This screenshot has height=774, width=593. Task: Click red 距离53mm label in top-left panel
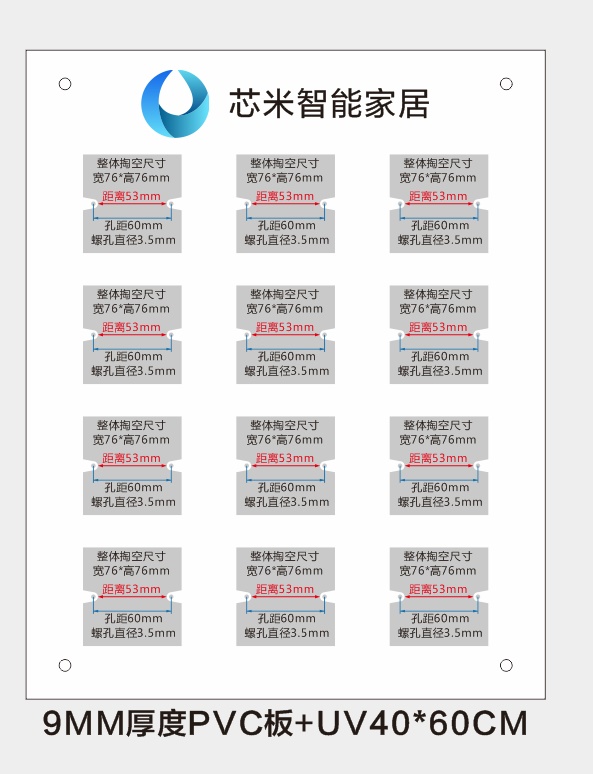(131, 196)
